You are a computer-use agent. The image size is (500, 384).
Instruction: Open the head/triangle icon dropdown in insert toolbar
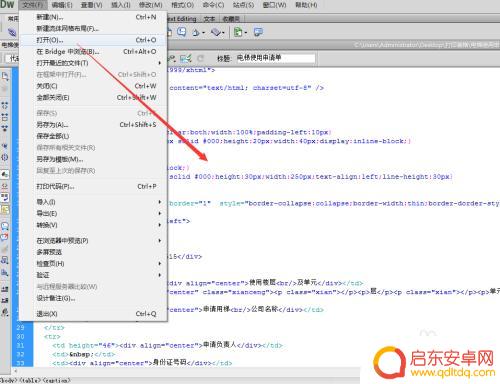point(198,32)
